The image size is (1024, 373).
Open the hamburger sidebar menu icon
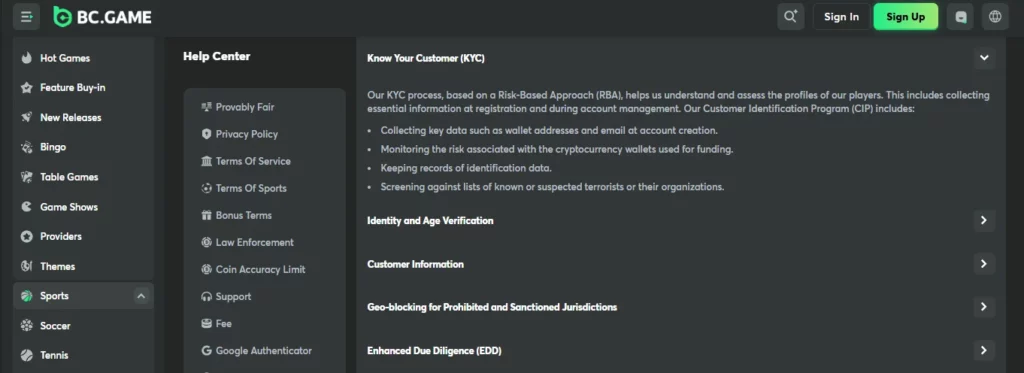26,17
